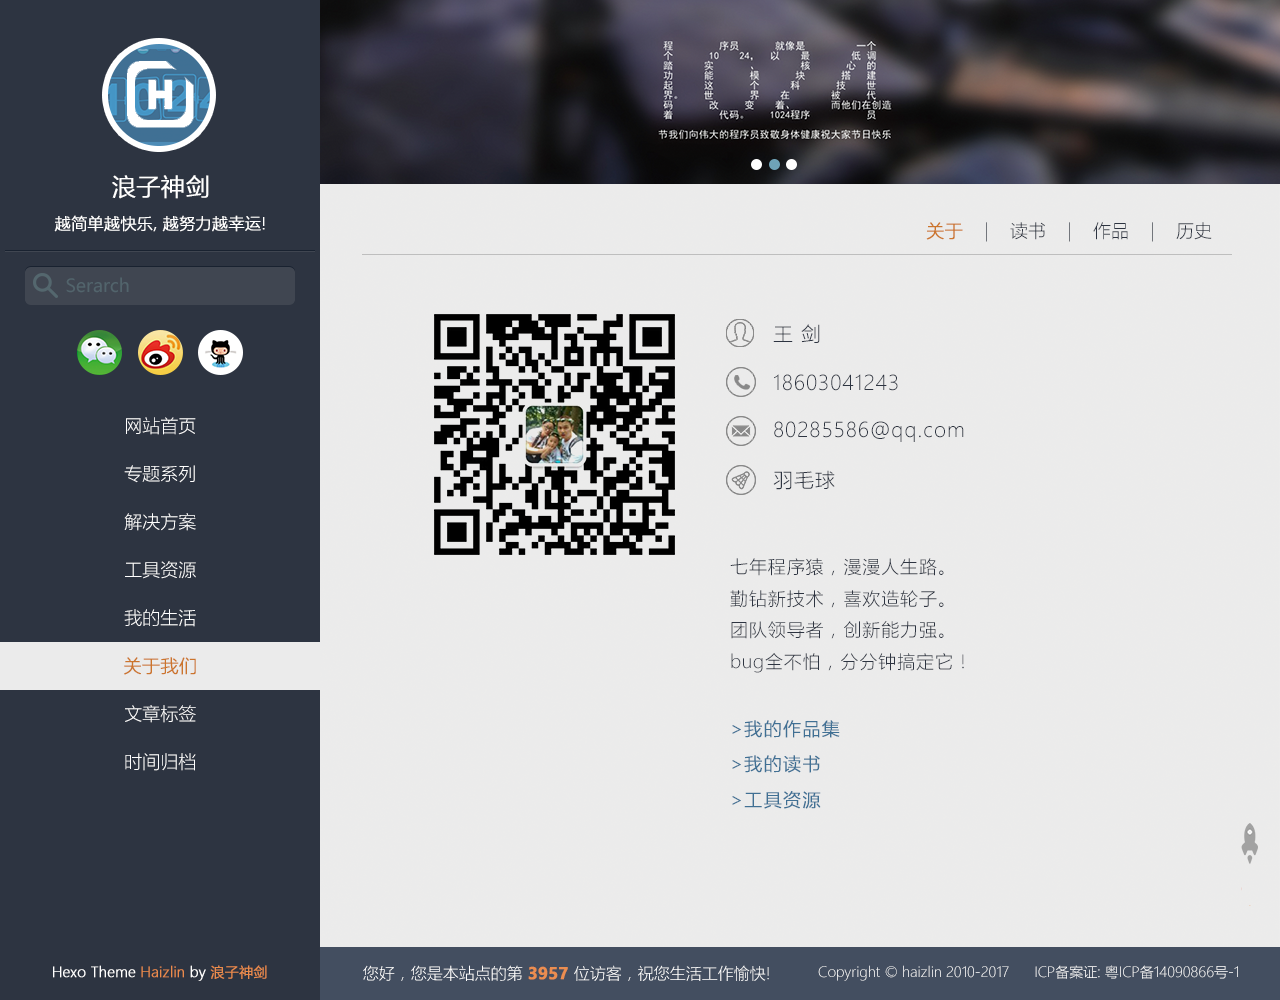Click the search magnifier icon
The width and height of the screenshot is (1280, 1000).
point(45,286)
